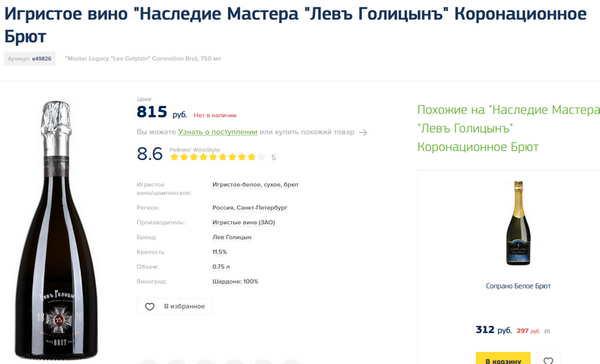Click the Игристое-белое, сухое, брют type link
Image resolution: width=600 pixels, height=364 pixels.
coord(256,184)
